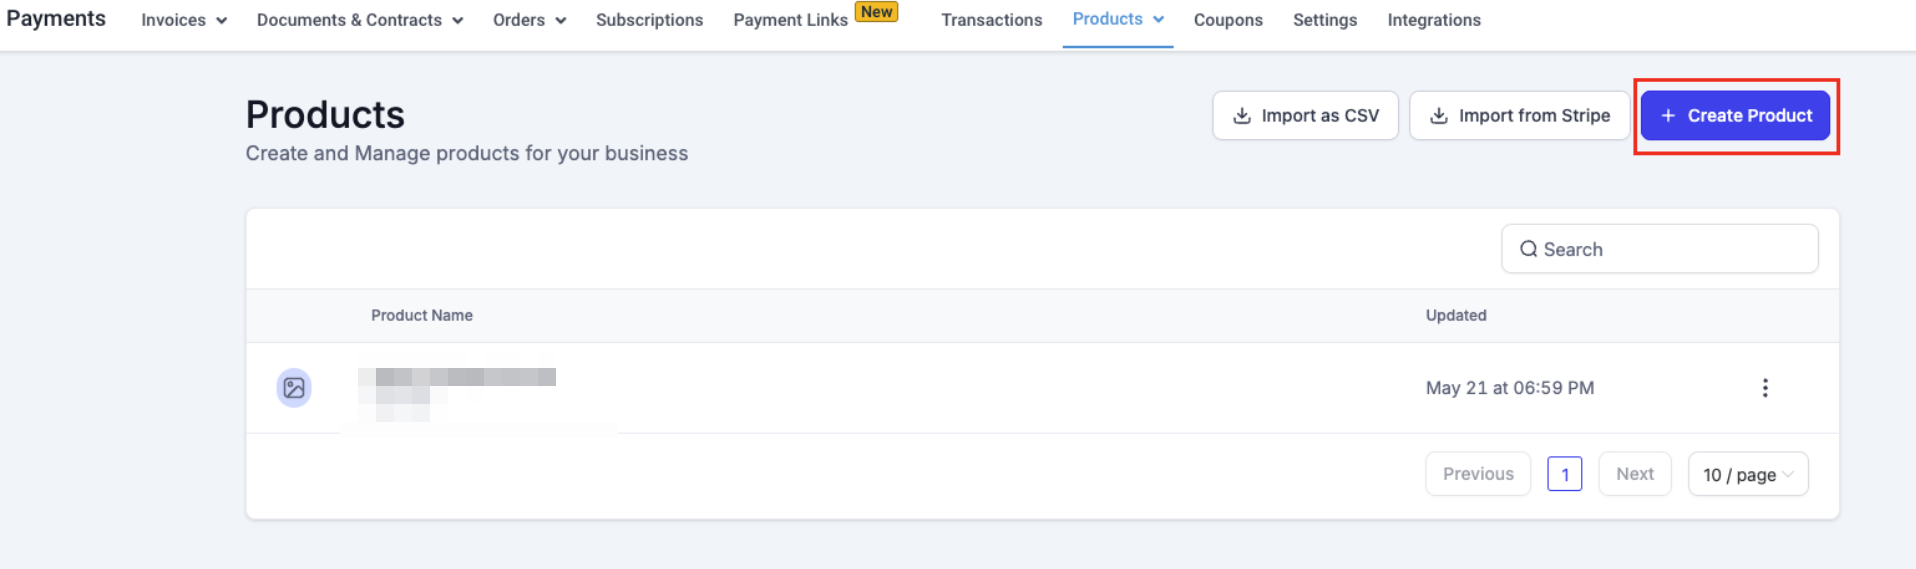This screenshot has width=1916, height=569.
Task: Click the download icon in Import as CSV
Action: pyautogui.click(x=1242, y=116)
